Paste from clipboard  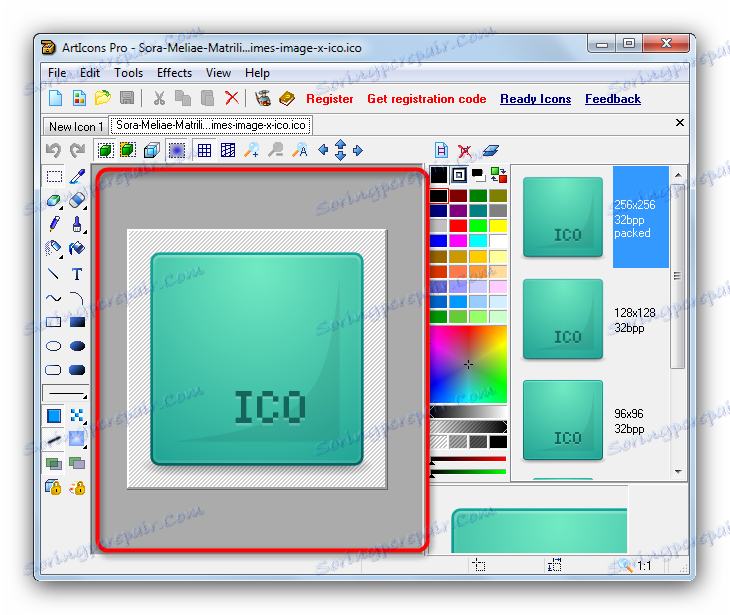(207, 98)
